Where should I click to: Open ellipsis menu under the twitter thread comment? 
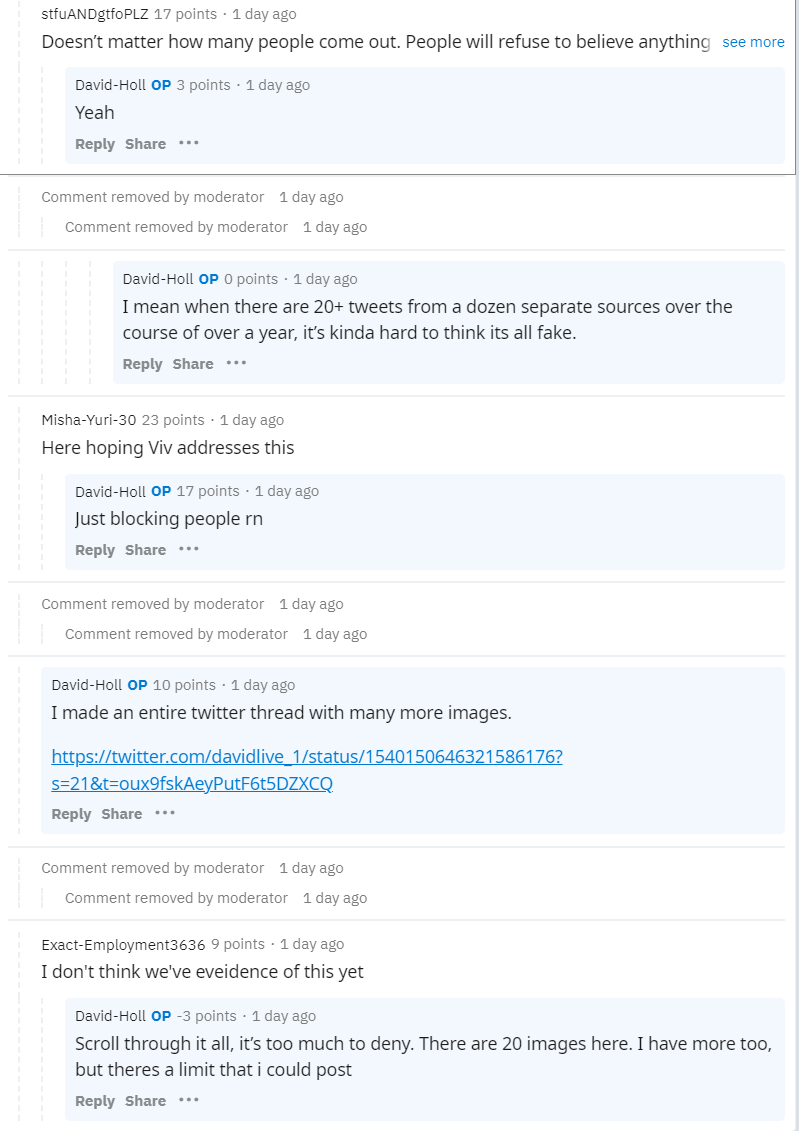165,813
